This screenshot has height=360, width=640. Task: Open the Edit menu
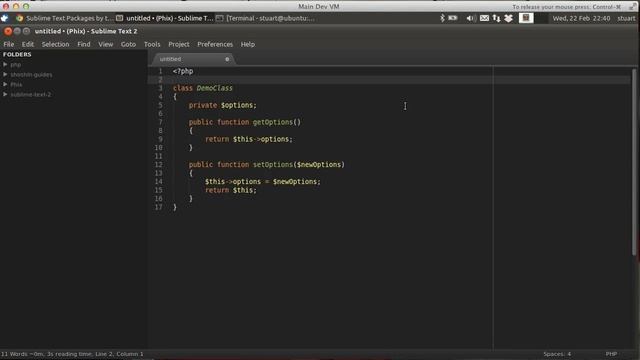(x=28, y=44)
